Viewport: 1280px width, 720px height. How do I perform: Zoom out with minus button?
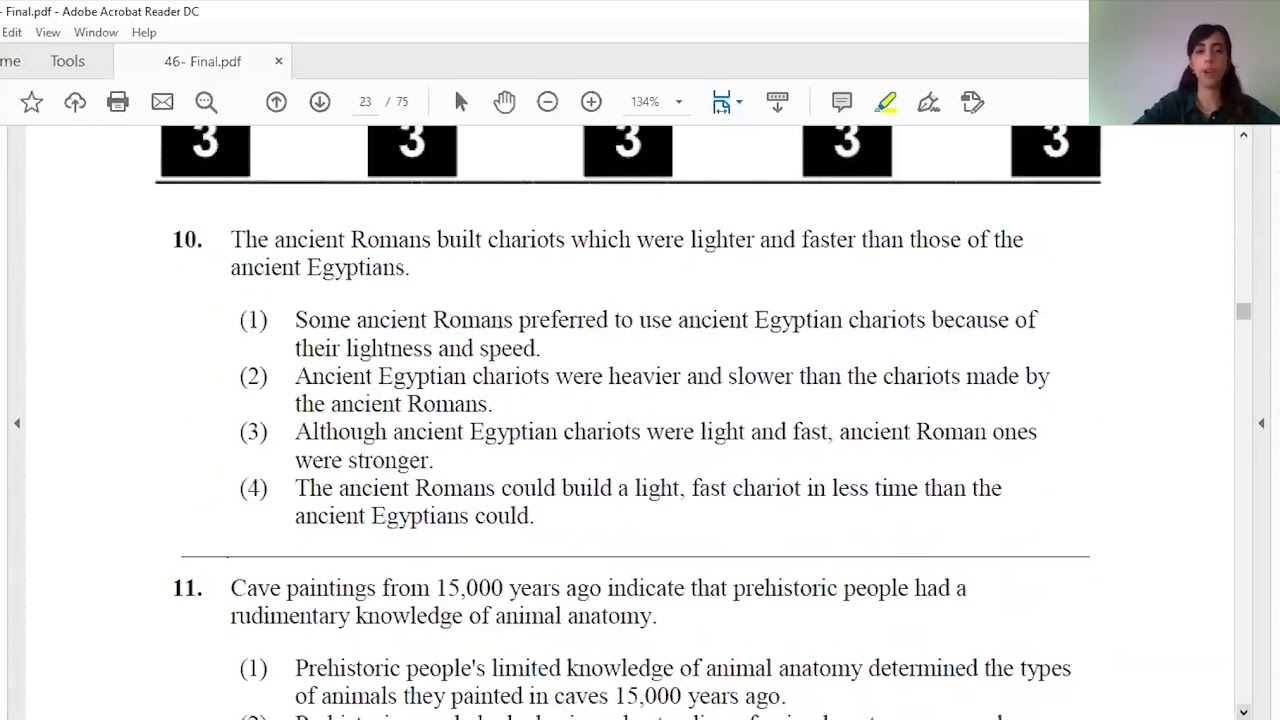547,102
